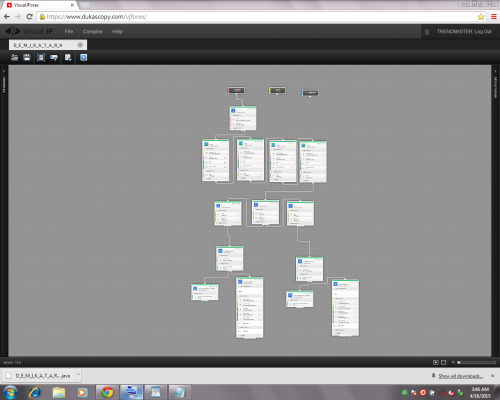Run the strategy with the blue play icon
Viewport: 500px width, 400px height.
coord(84,57)
